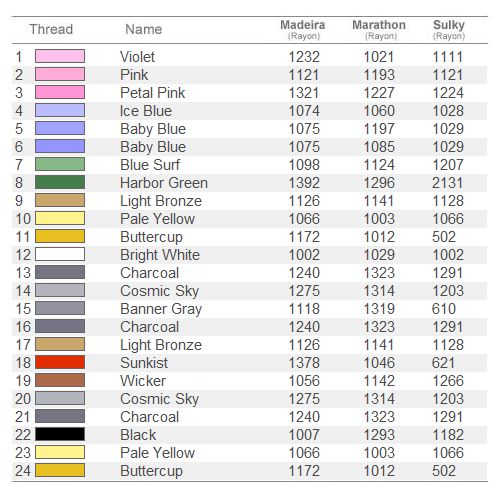The image size is (500, 492).
Task: Click the Madeira Rayon column header
Action: click(x=303, y=30)
